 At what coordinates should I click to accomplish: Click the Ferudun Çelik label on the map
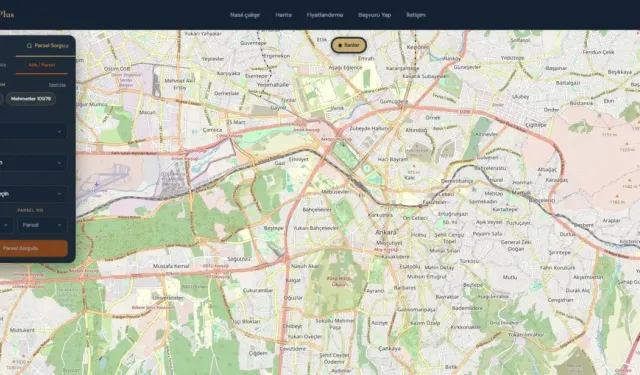(x=598, y=52)
